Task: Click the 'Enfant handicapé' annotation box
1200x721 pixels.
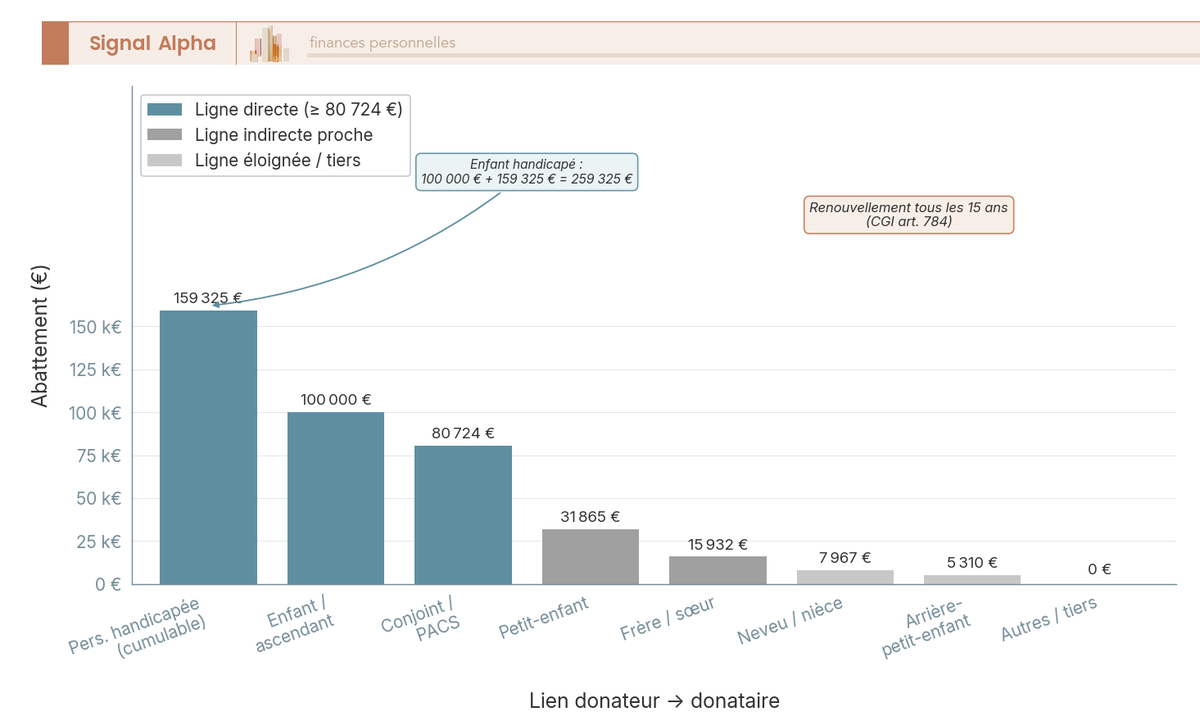Action: (527, 172)
